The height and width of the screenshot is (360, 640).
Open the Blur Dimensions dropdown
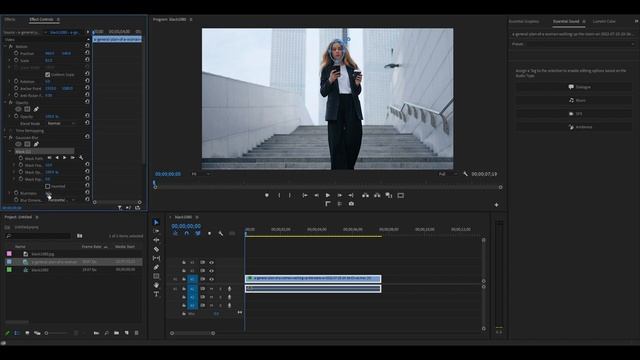click(61, 200)
